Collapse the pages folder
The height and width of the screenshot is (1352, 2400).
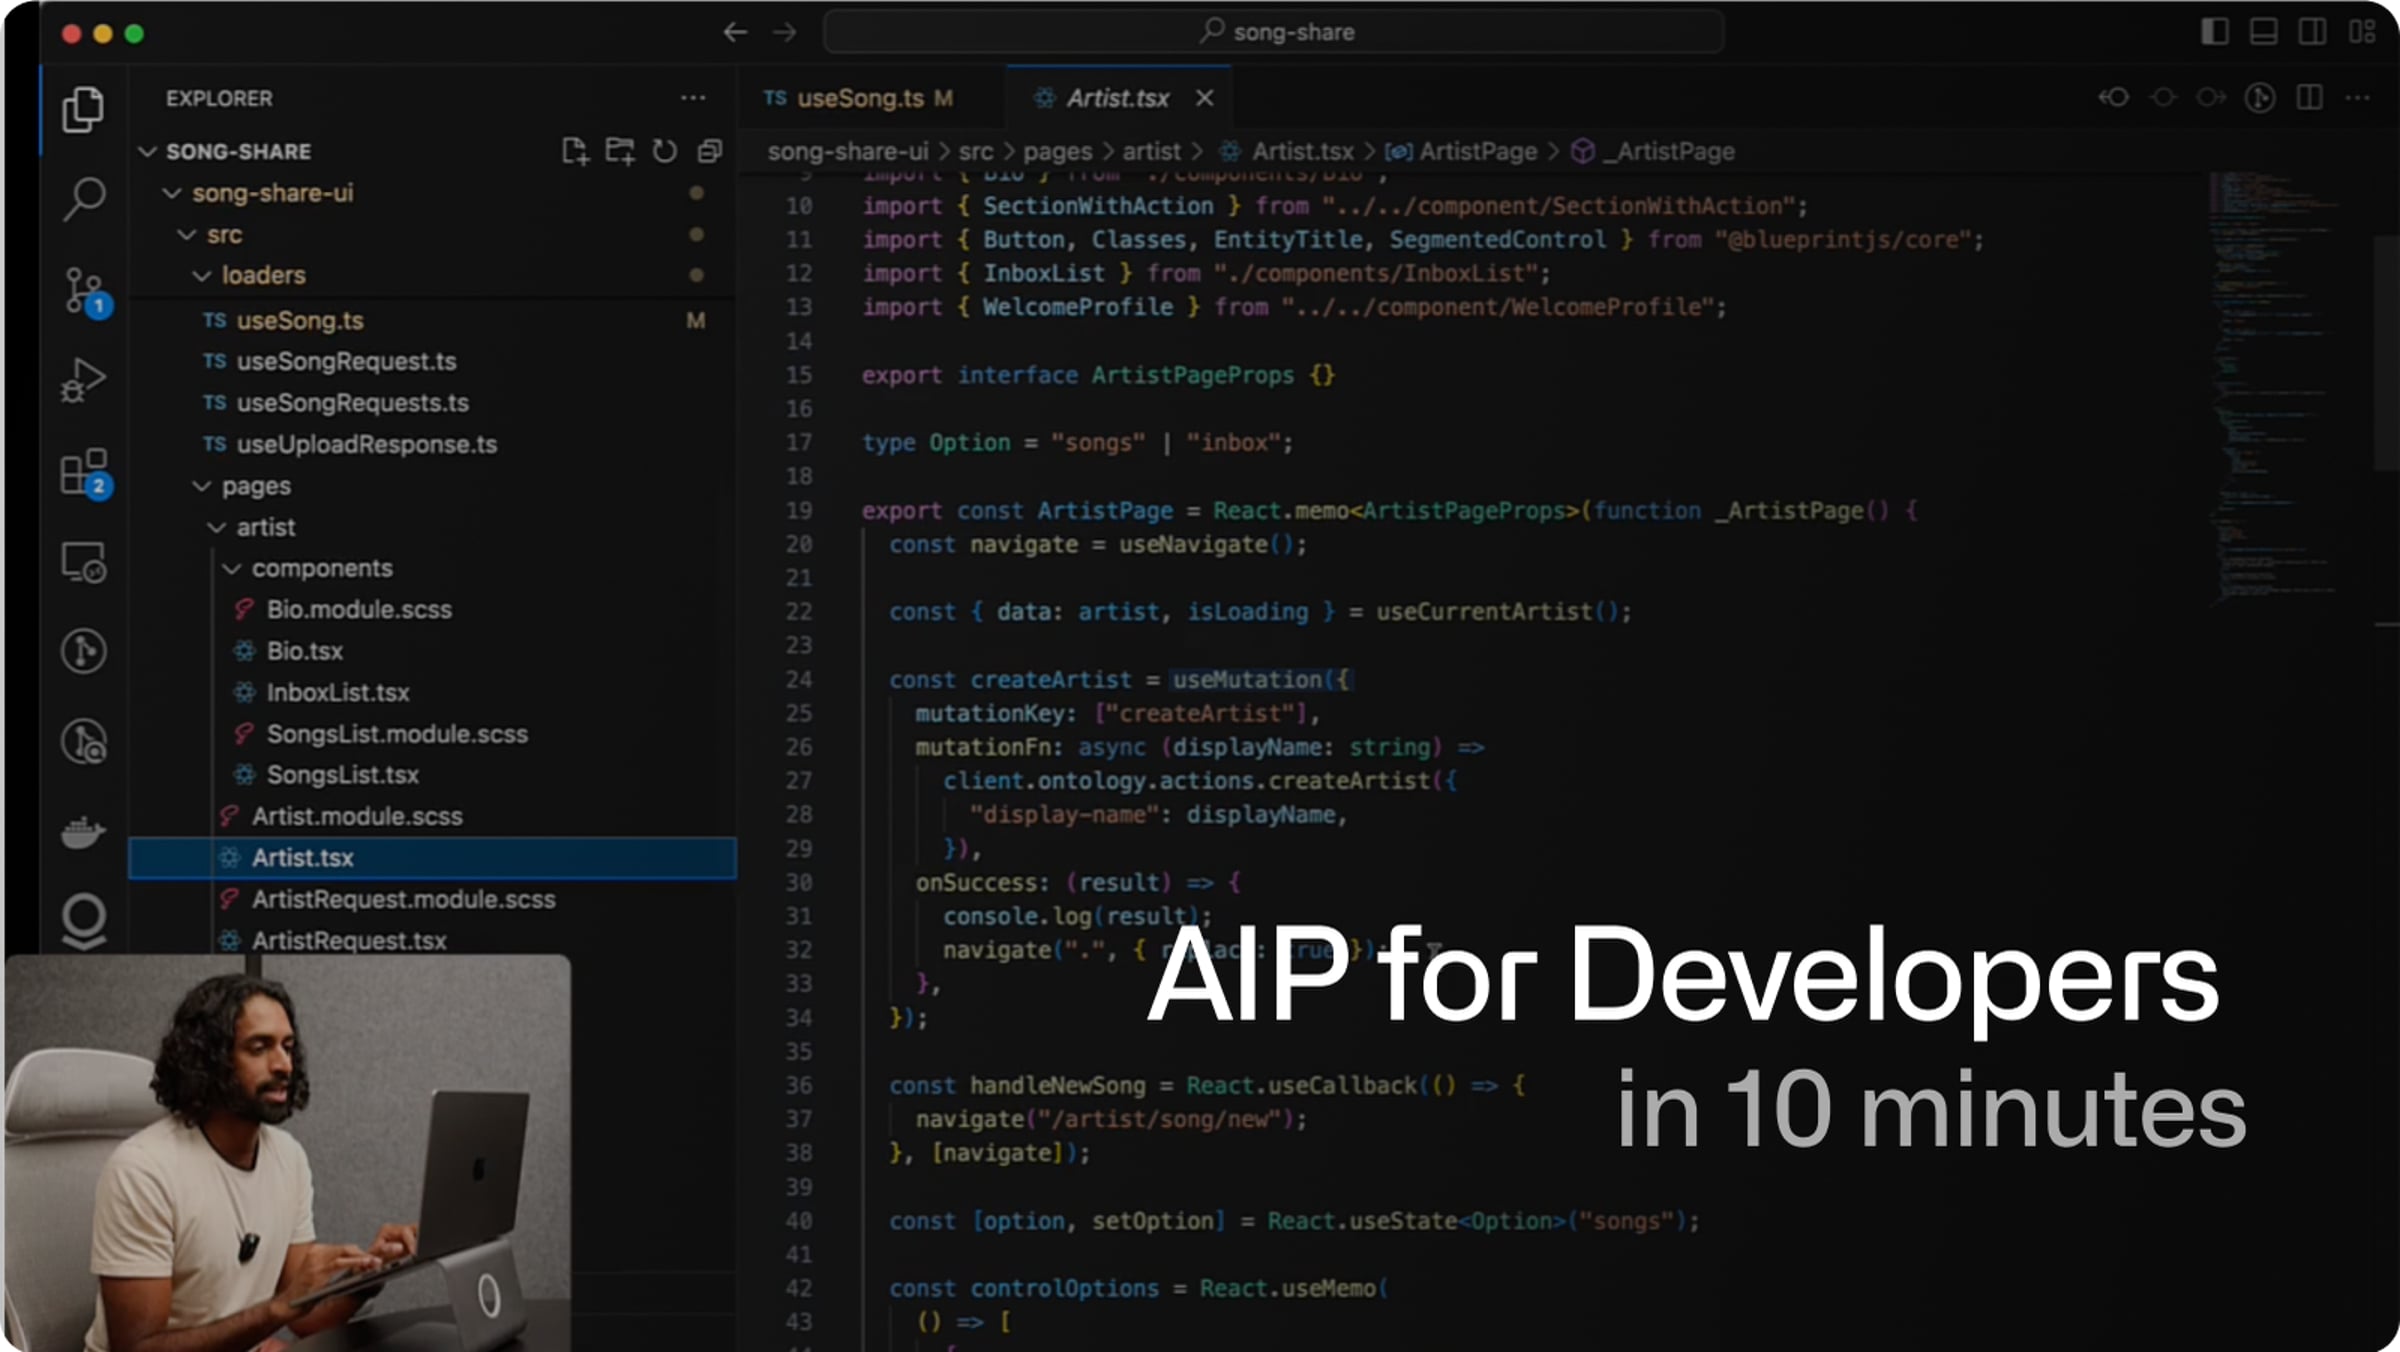coord(202,486)
